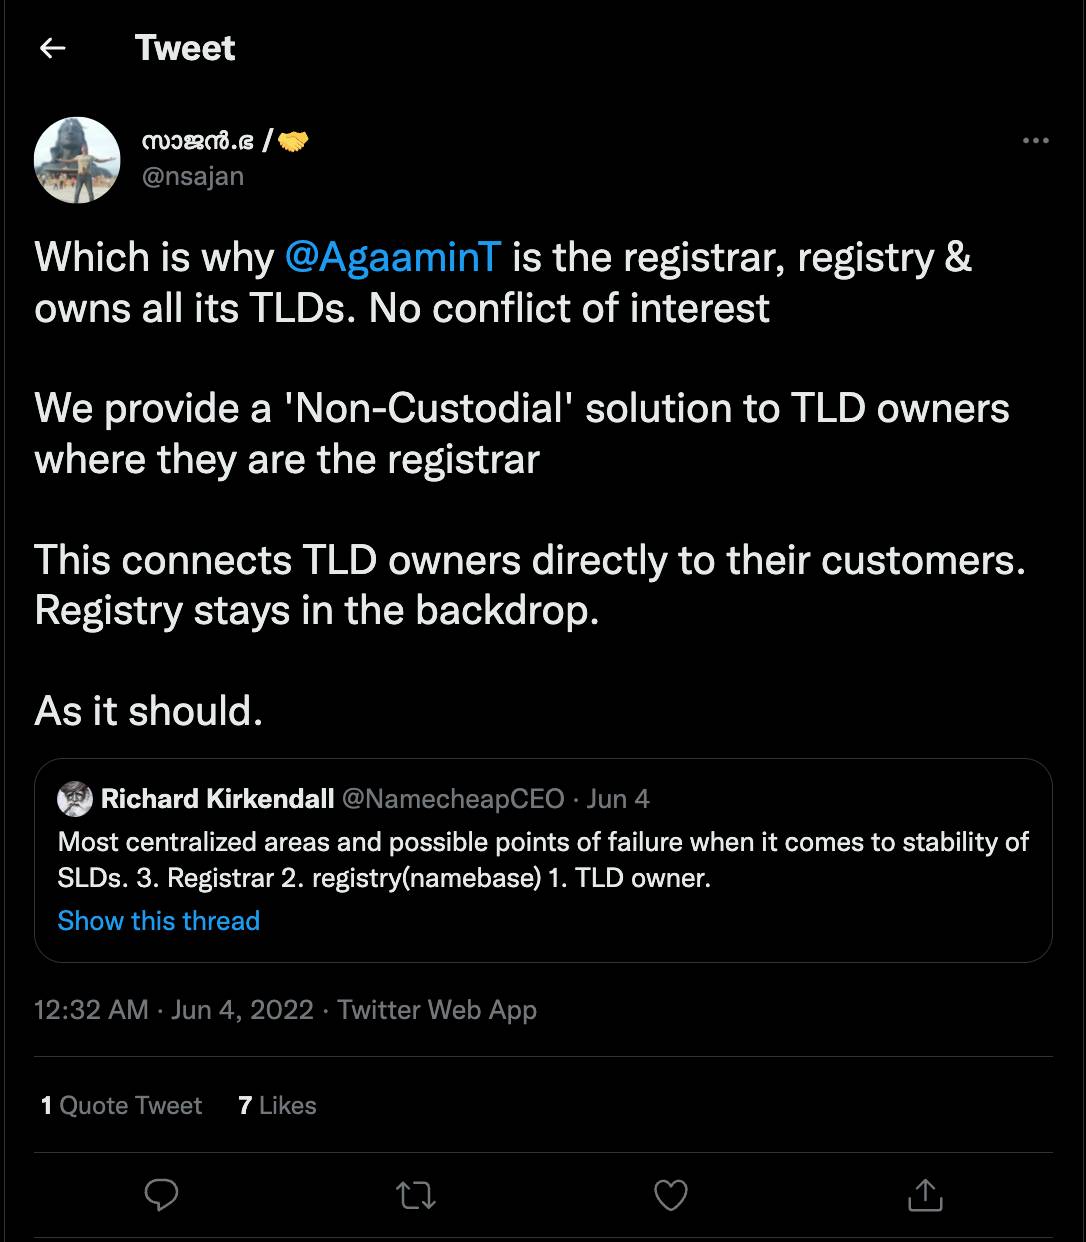1086x1242 pixels.
Task: Open the quoted tweet text body
Action: point(543,860)
